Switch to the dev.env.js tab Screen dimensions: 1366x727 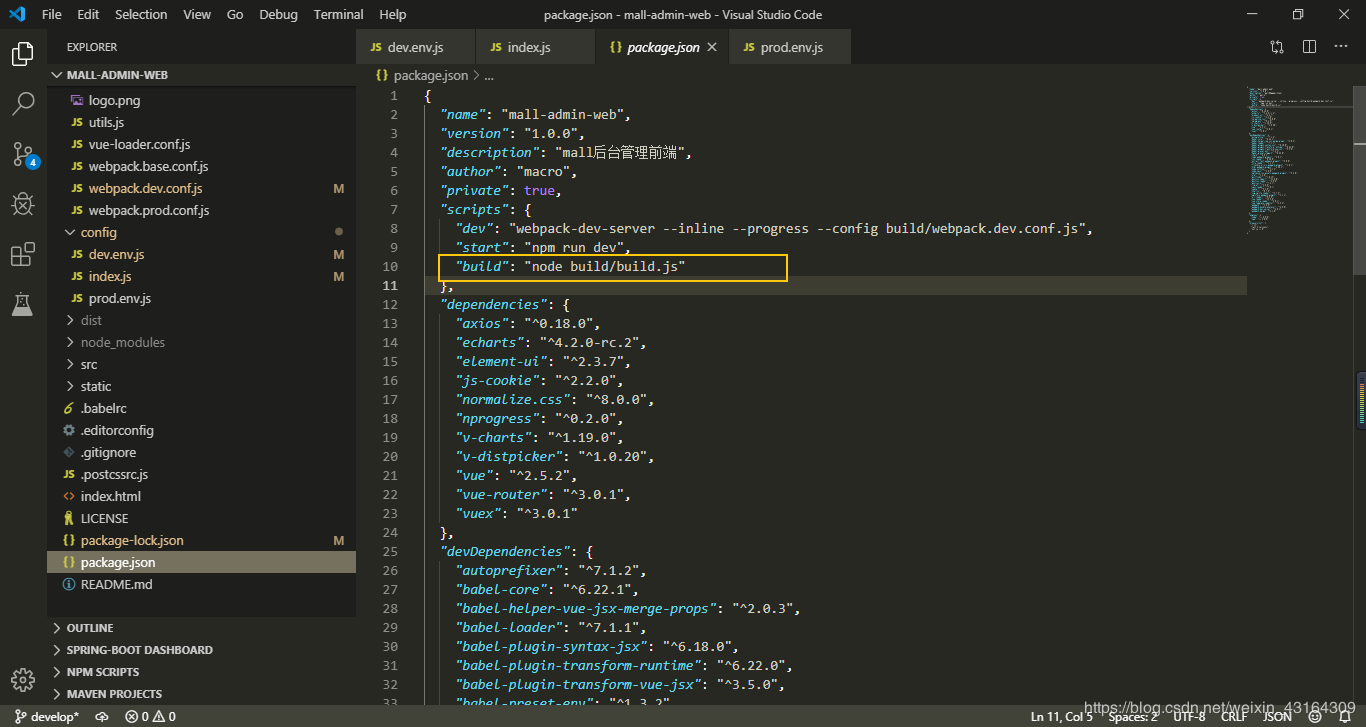pyautogui.click(x=416, y=47)
